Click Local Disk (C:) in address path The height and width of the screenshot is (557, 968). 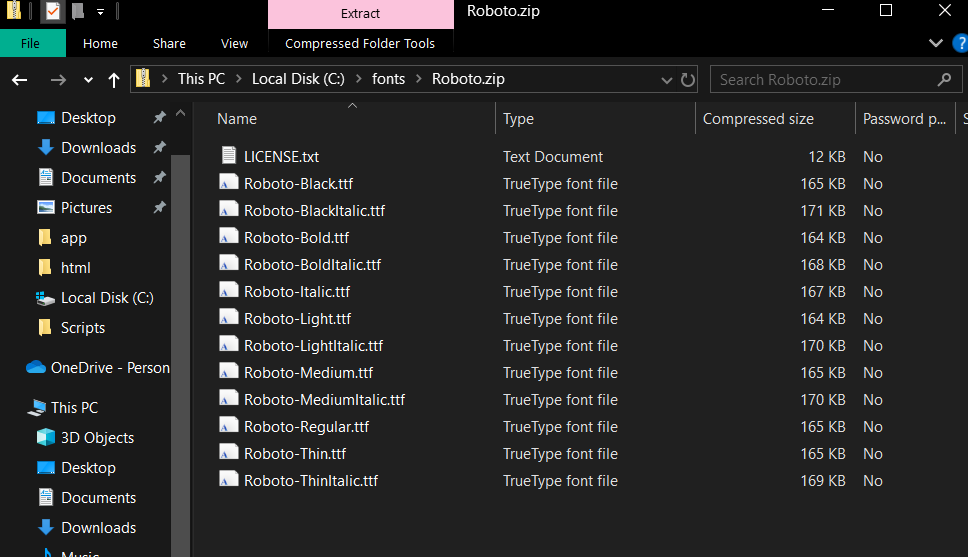click(298, 79)
